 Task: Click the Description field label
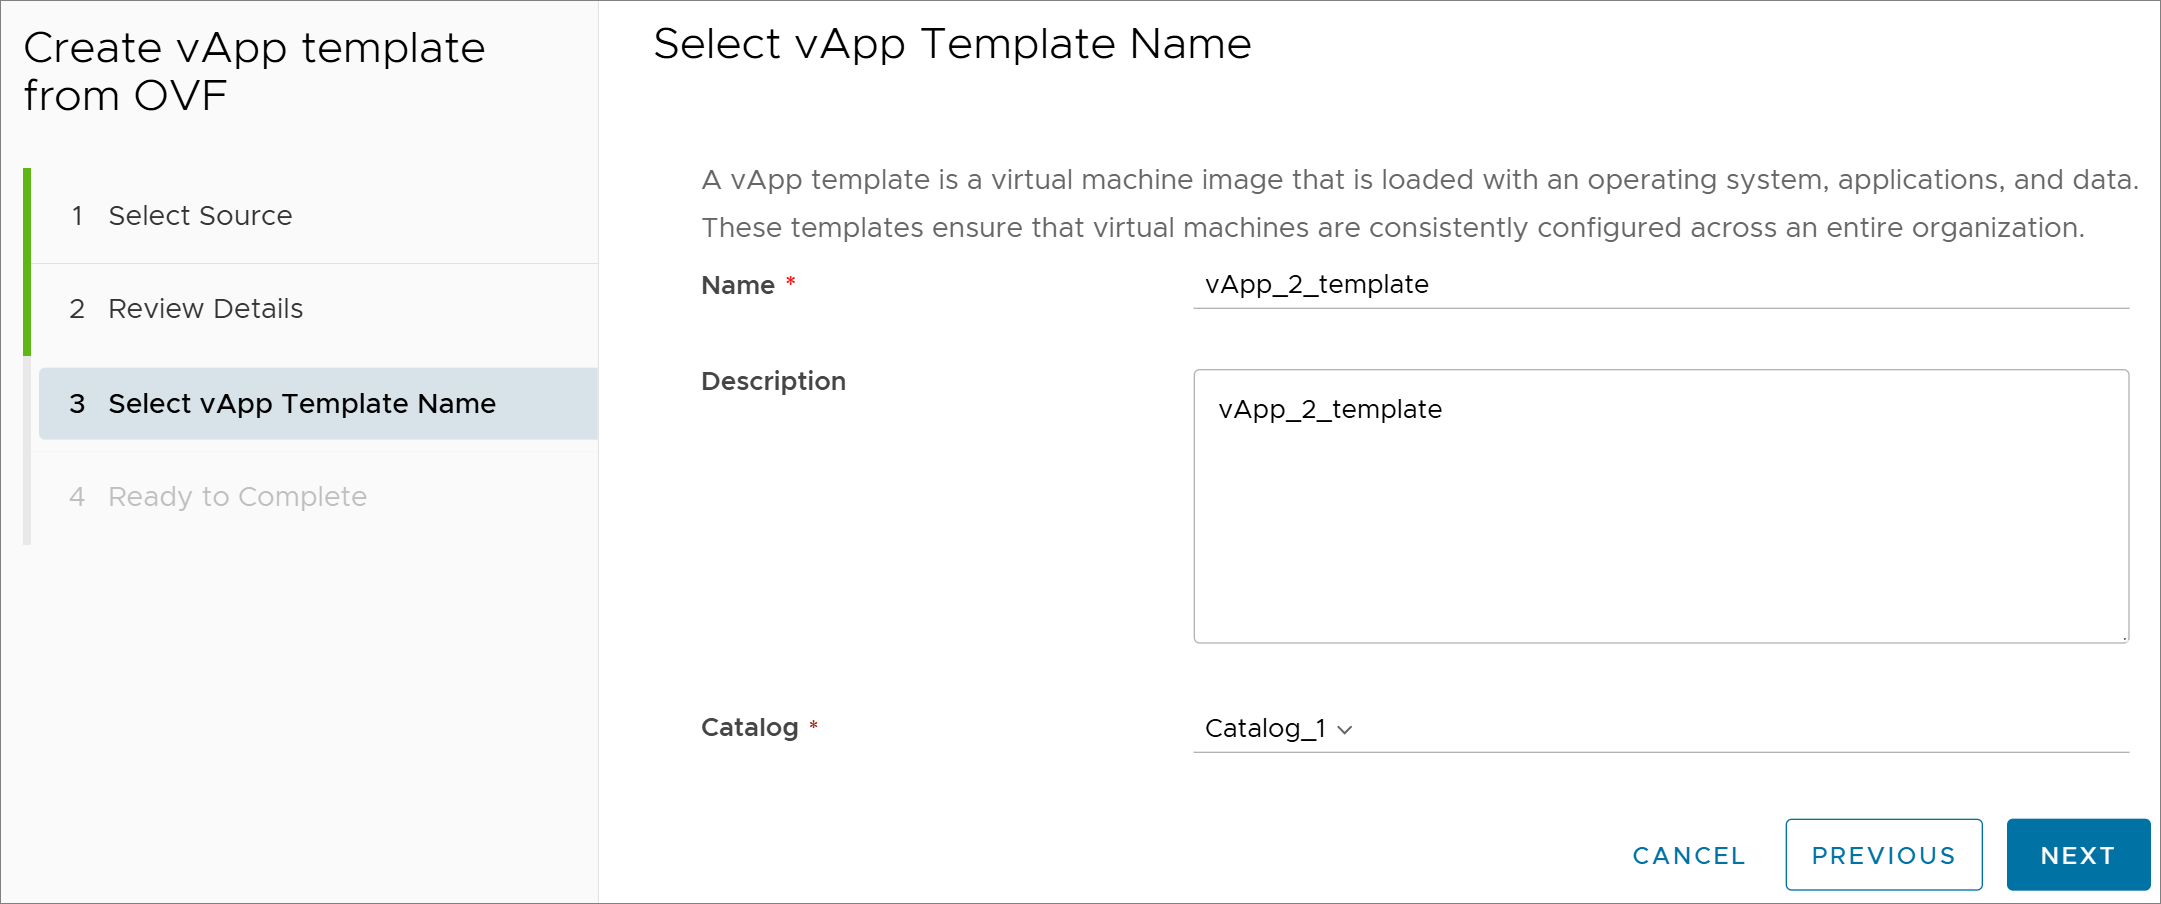(x=773, y=381)
